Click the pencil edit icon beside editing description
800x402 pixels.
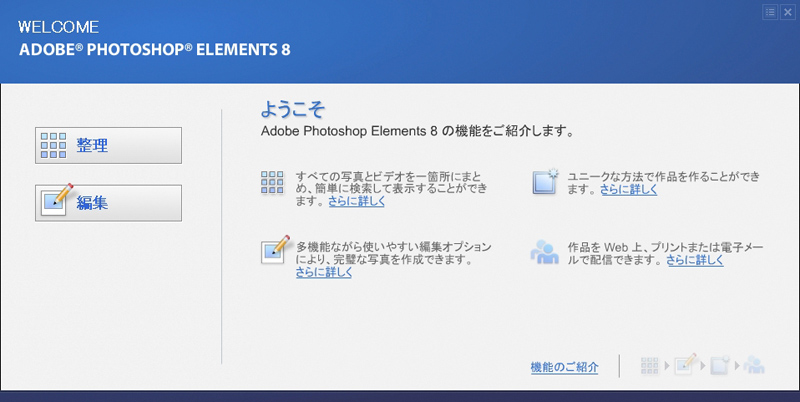[275, 250]
